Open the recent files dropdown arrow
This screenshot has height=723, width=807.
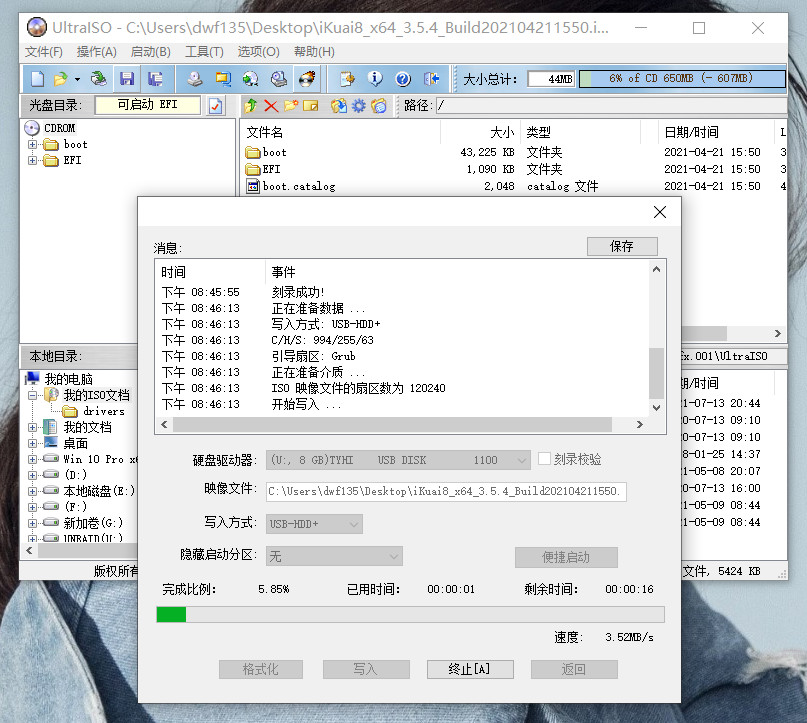(x=77, y=79)
